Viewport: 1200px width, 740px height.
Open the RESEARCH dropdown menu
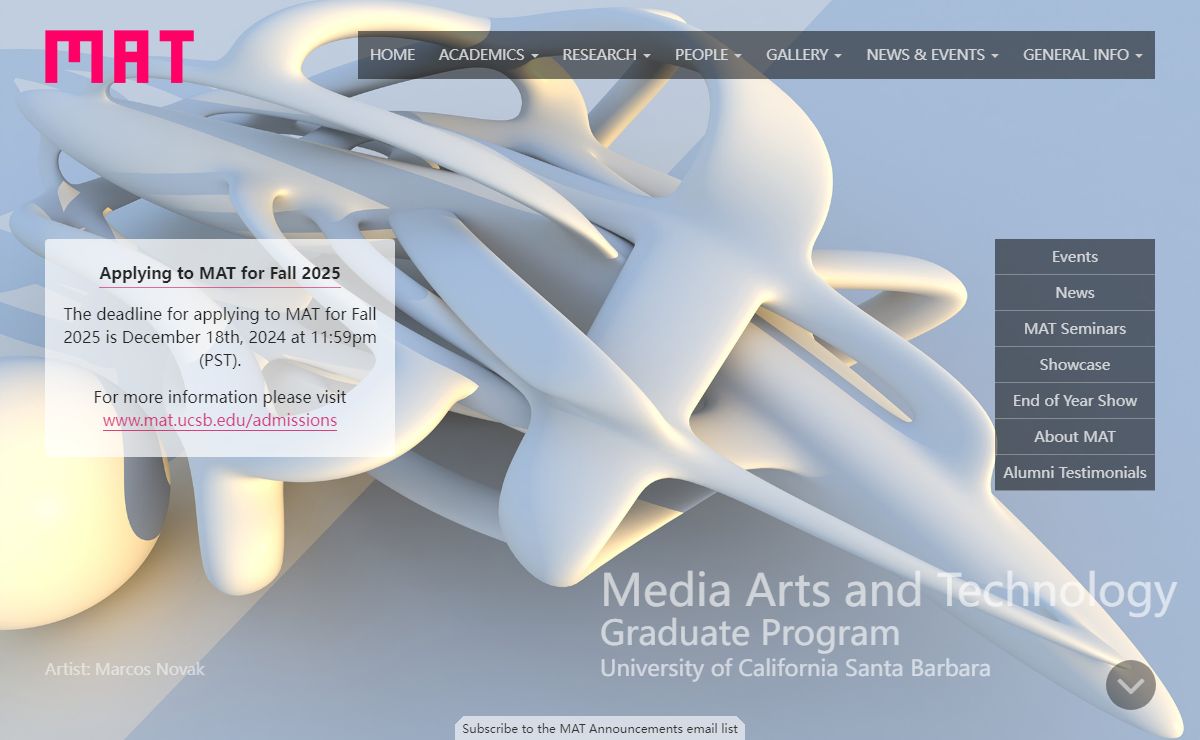point(606,55)
